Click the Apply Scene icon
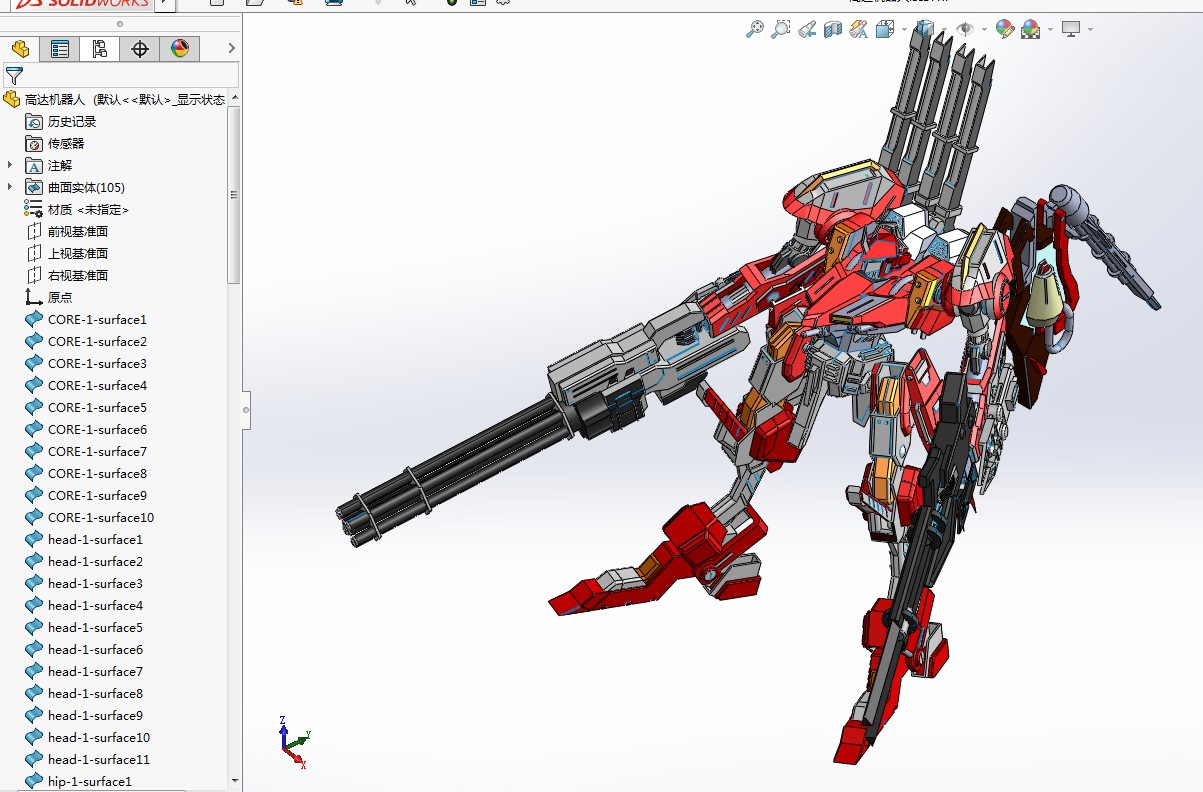Image resolution: width=1203 pixels, height=792 pixels. point(1030,30)
